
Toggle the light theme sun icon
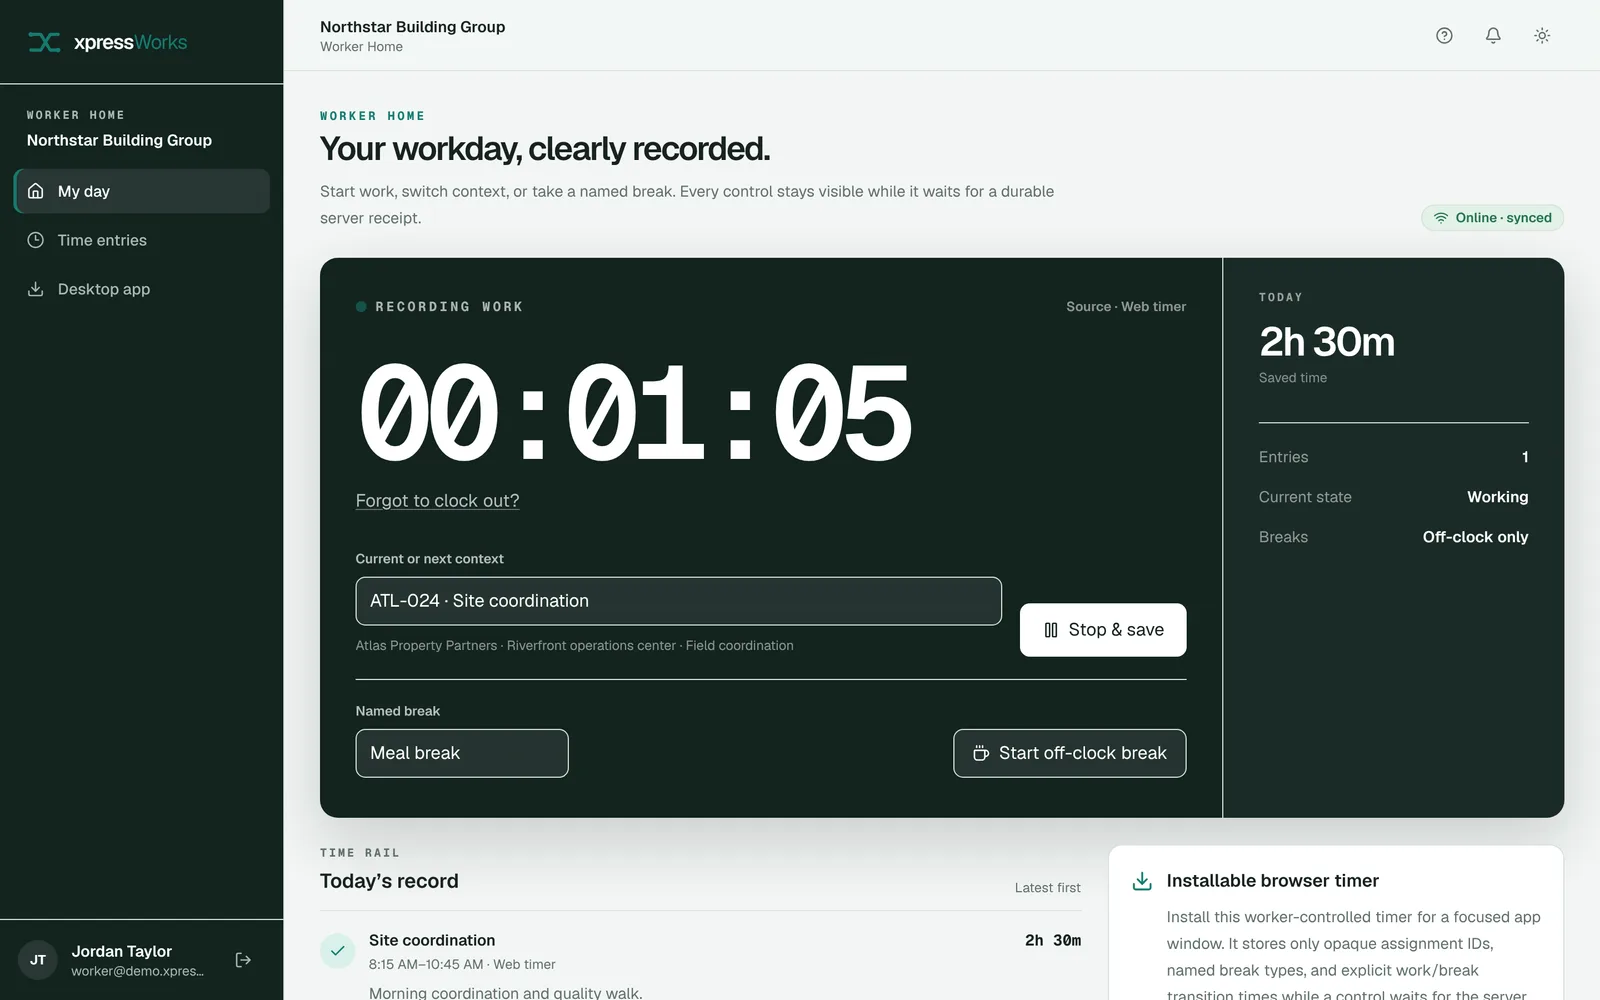tap(1542, 36)
